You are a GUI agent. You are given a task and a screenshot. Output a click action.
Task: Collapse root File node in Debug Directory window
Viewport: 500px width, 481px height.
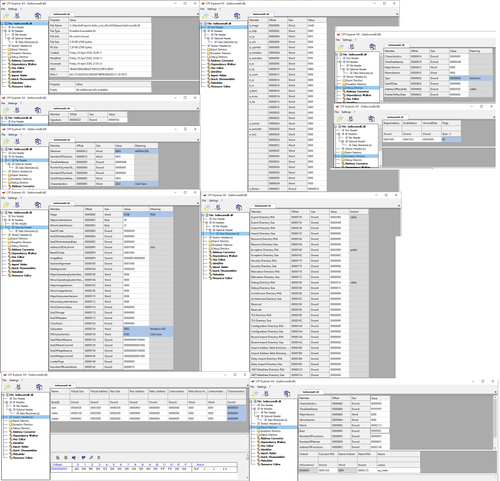[x=337, y=54]
